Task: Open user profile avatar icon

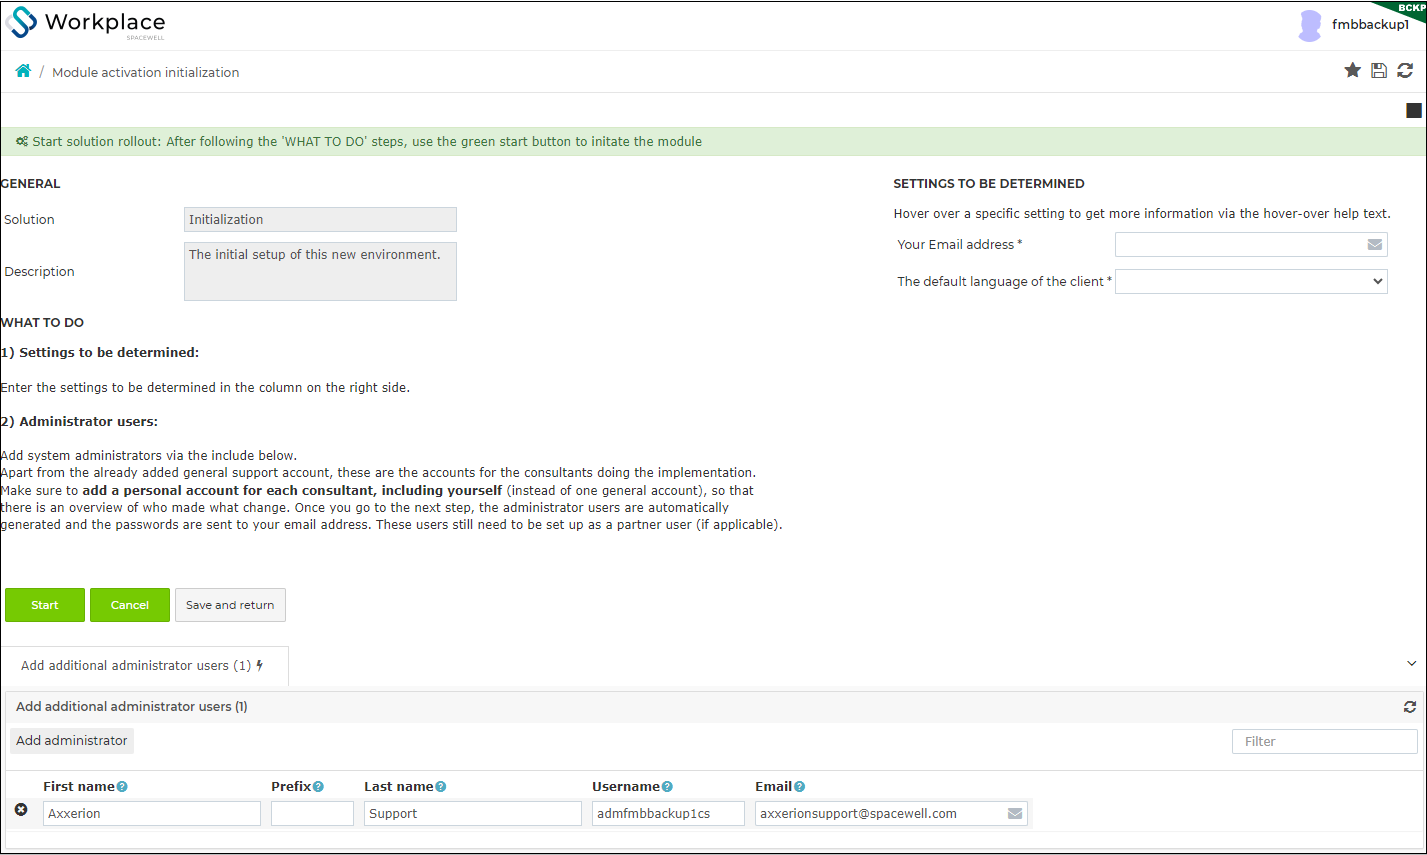Action: (x=1310, y=25)
